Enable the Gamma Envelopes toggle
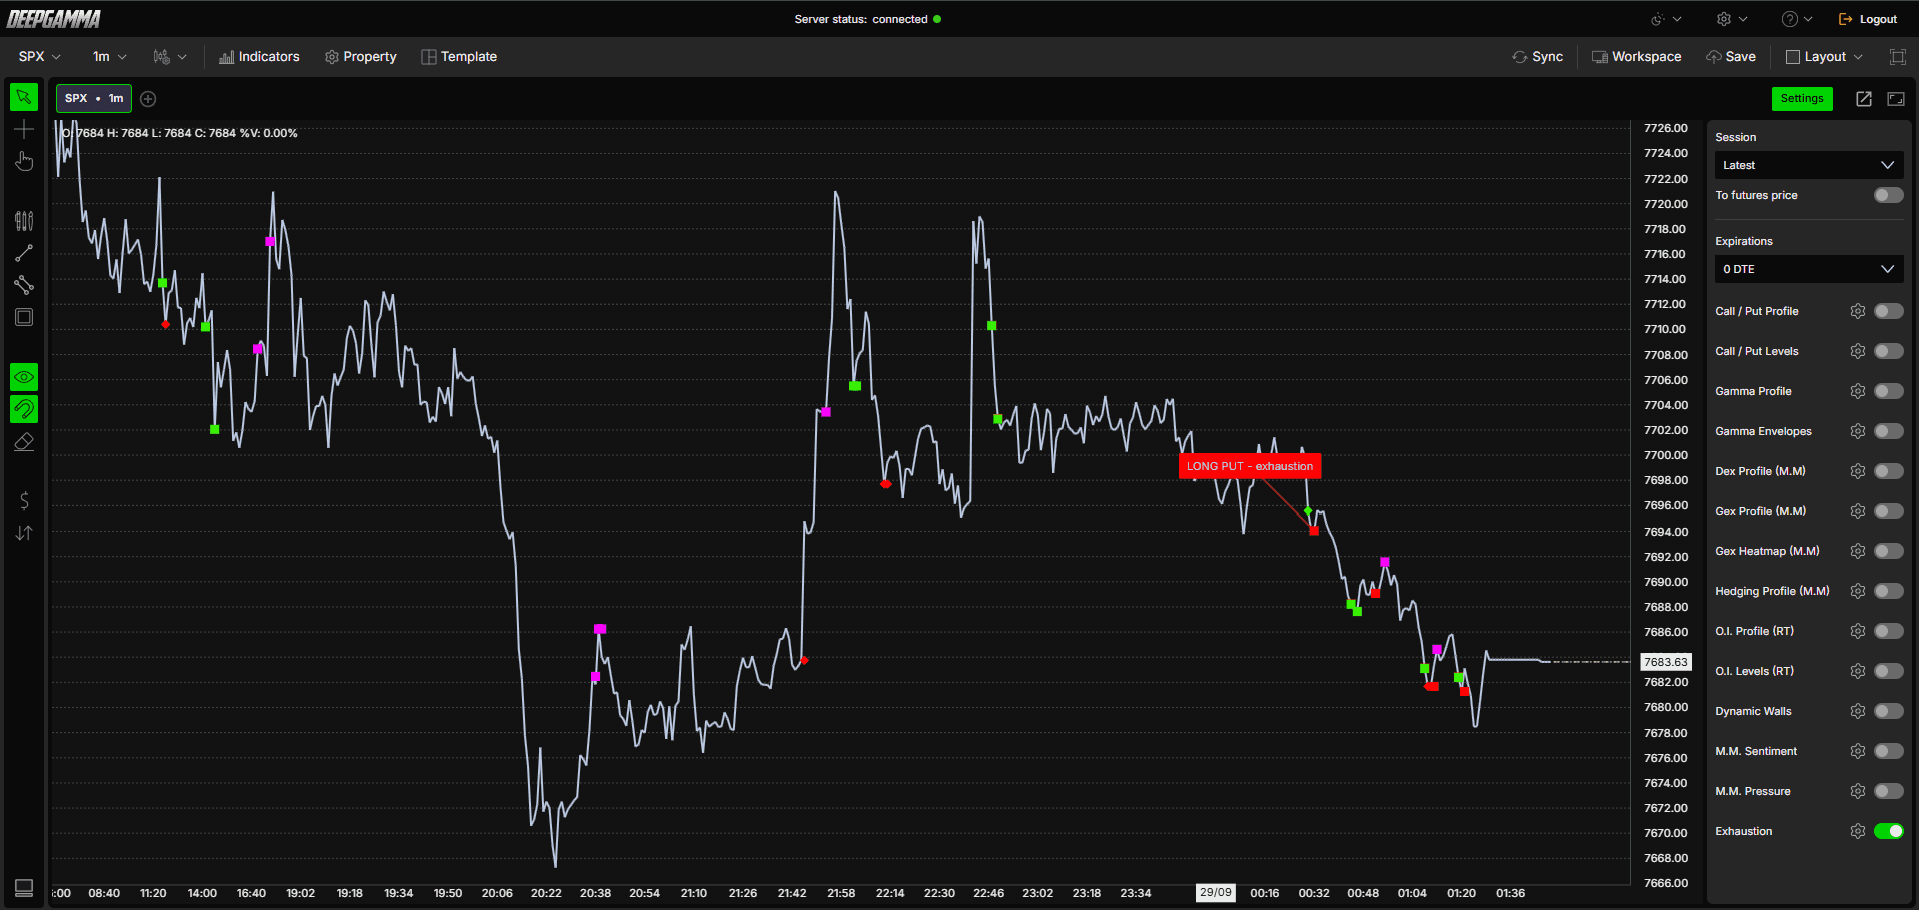The width and height of the screenshot is (1919, 910). [1889, 431]
